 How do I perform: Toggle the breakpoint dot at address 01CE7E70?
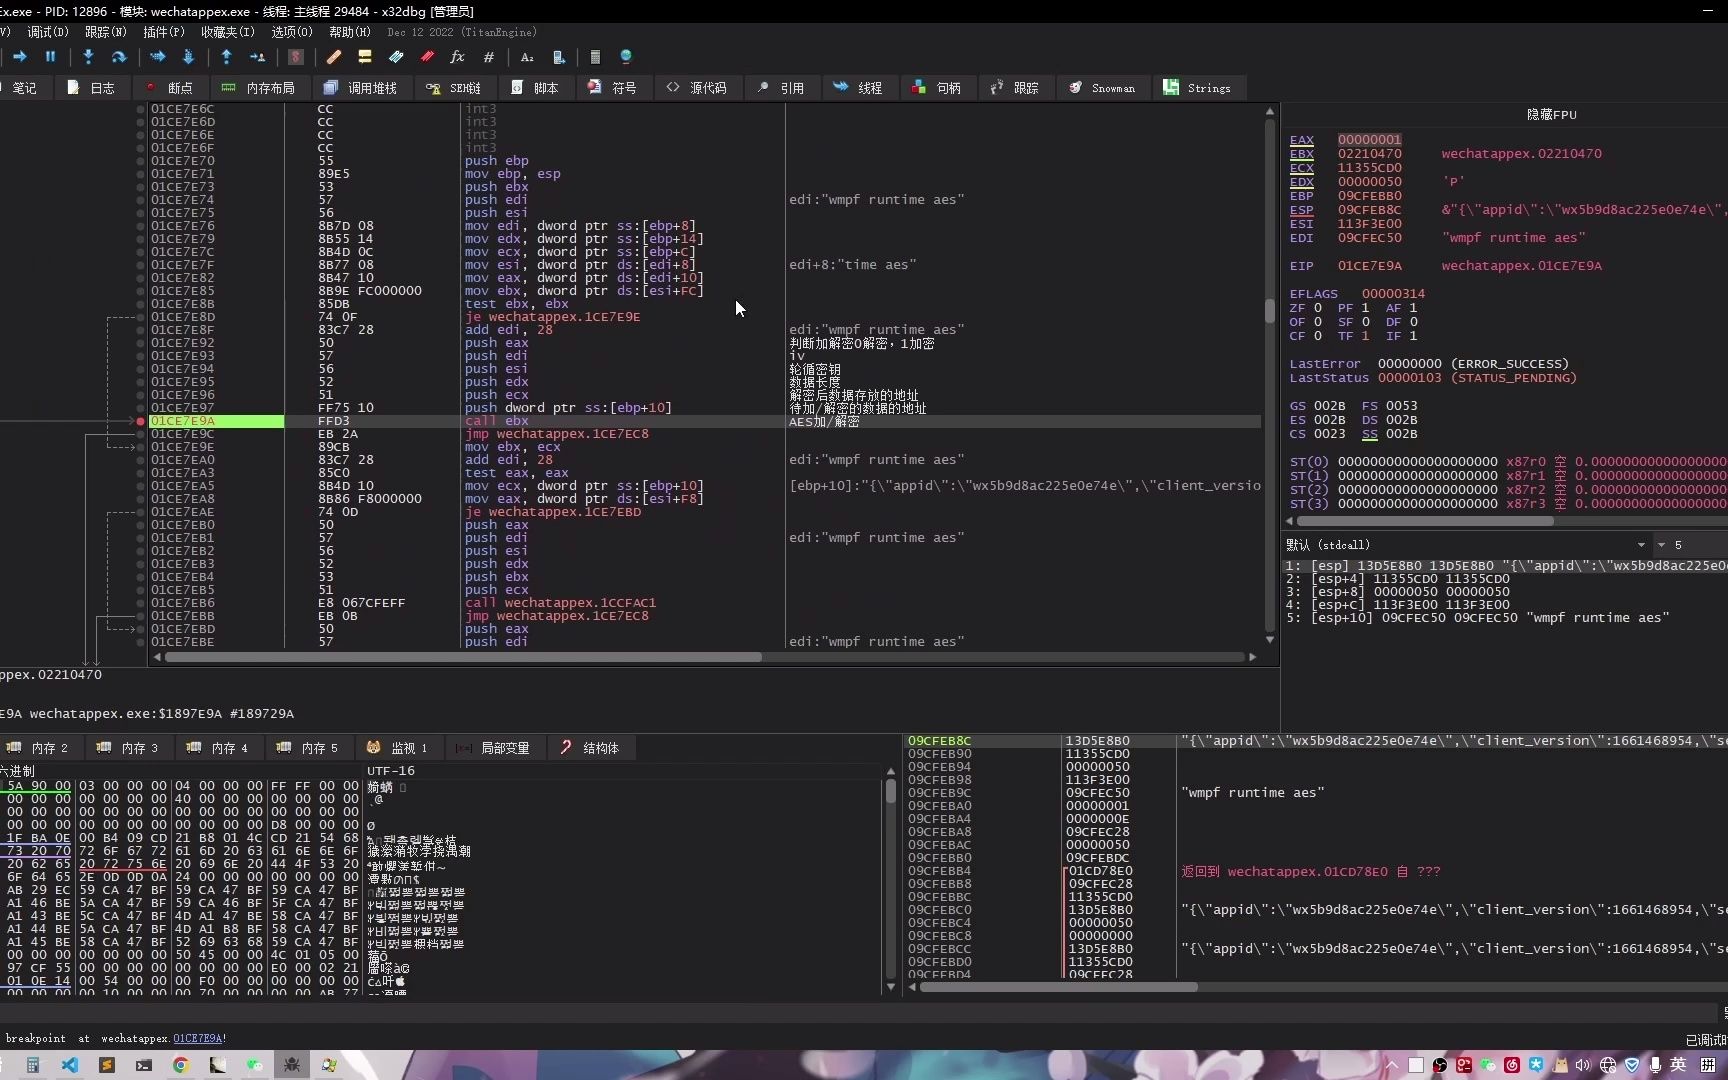click(x=140, y=161)
